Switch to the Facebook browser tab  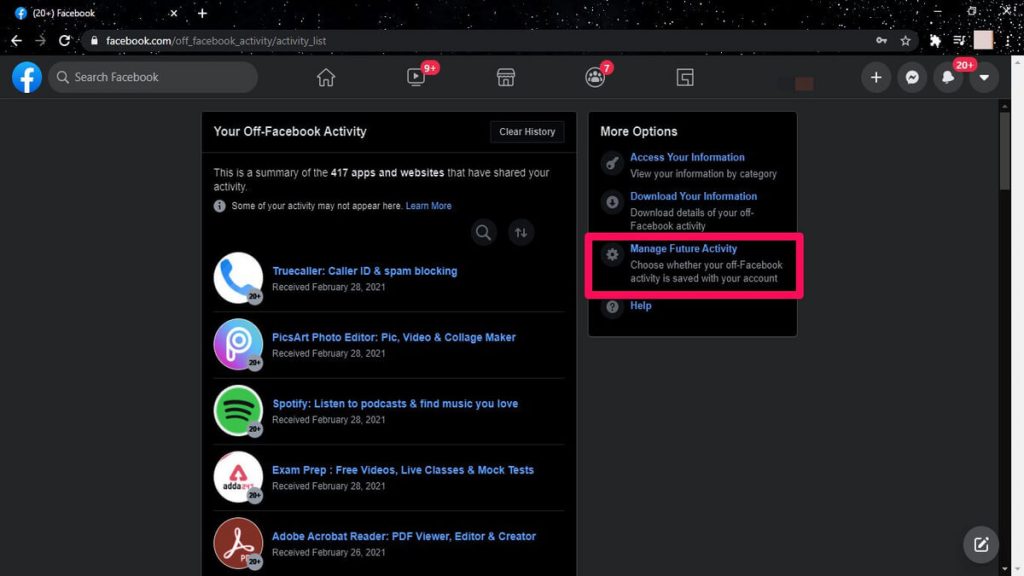pos(80,14)
